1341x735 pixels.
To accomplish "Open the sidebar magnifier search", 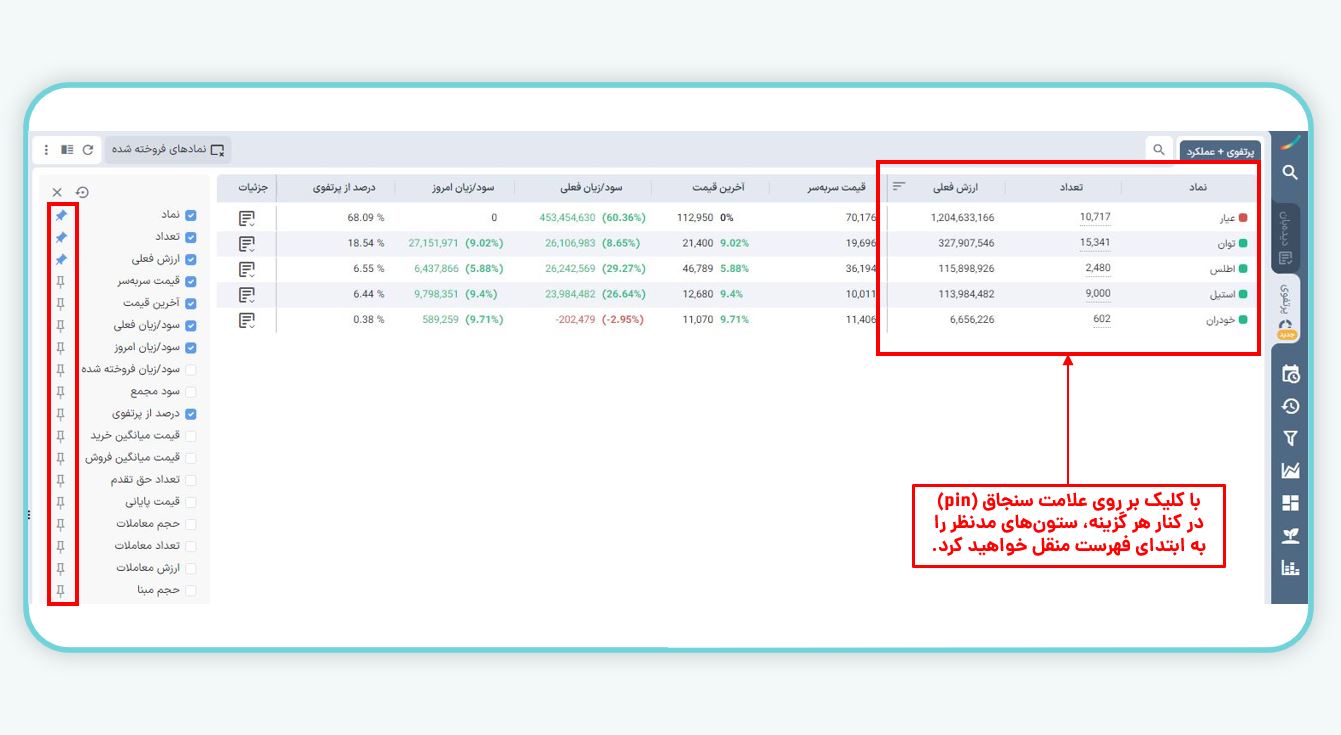I will click(1290, 173).
